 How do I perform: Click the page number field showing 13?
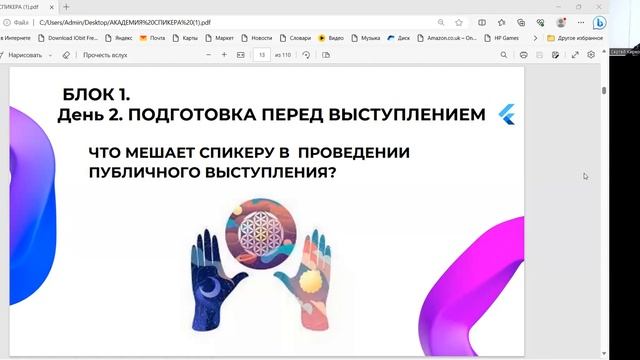(x=262, y=55)
